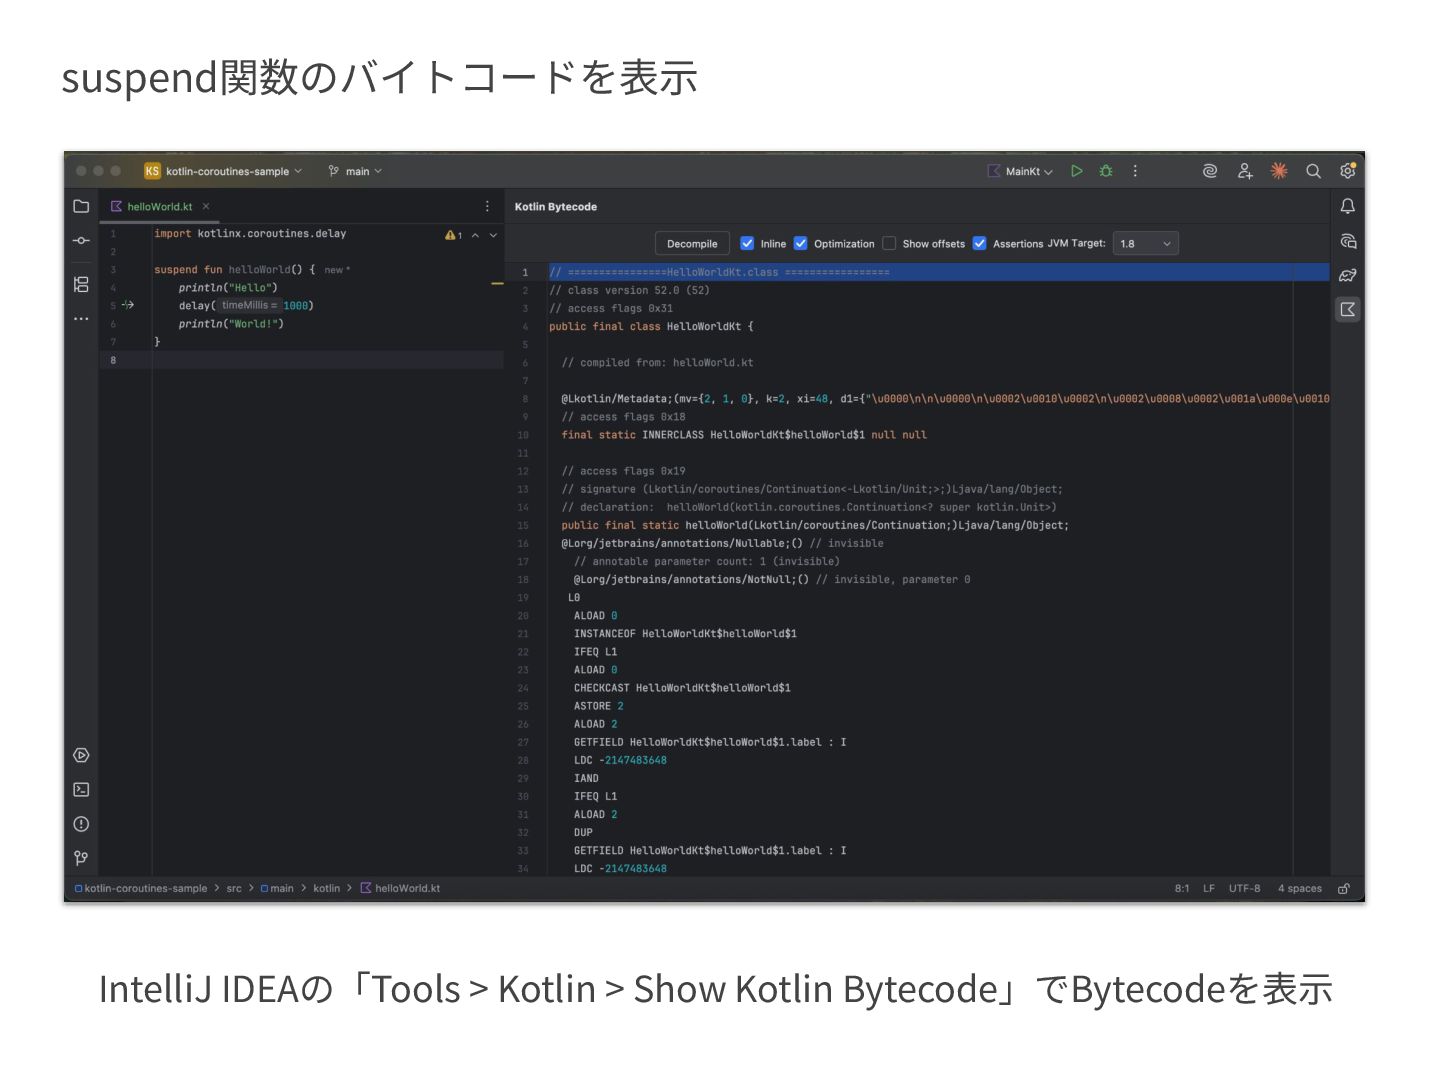Go to next highlighted problem arrow
1440x1080 pixels.
coord(493,235)
